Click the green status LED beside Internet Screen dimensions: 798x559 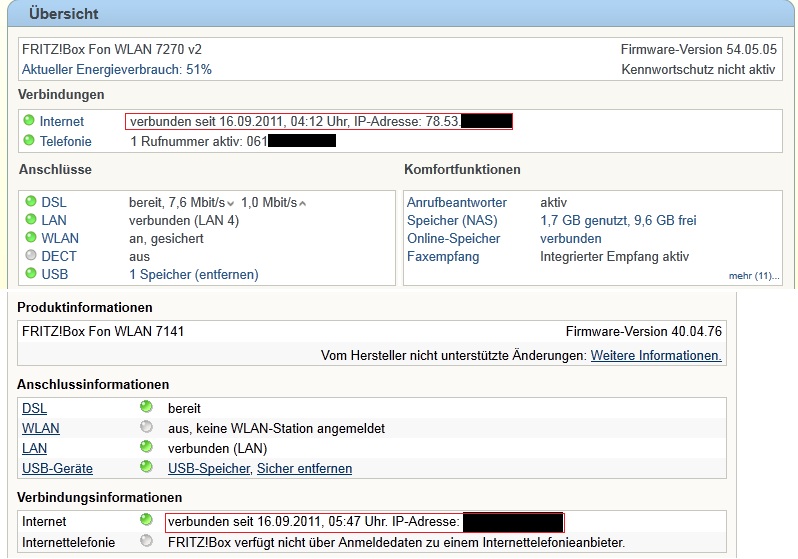(x=29, y=122)
